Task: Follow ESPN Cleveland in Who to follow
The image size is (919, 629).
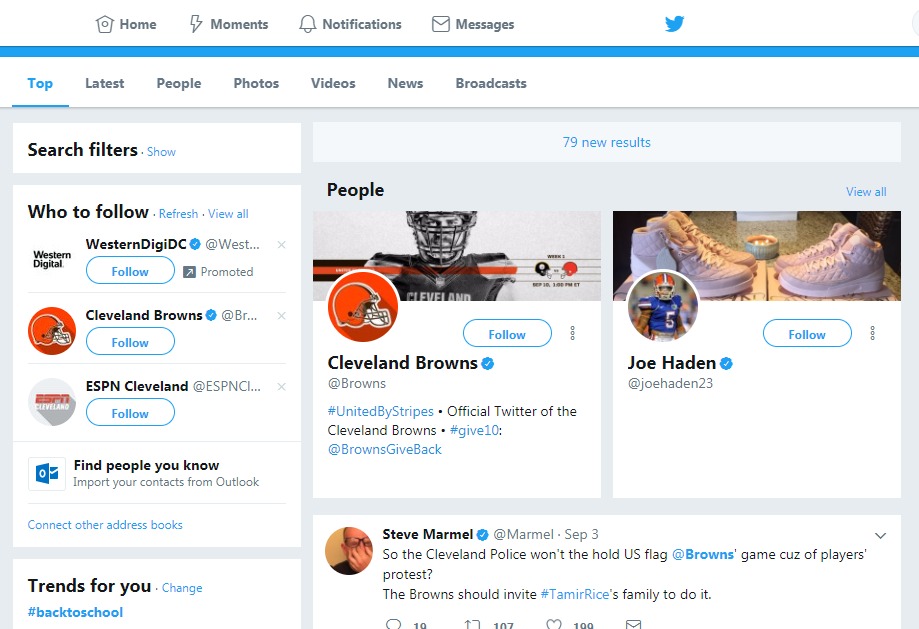Action: [x=130, y=413]
